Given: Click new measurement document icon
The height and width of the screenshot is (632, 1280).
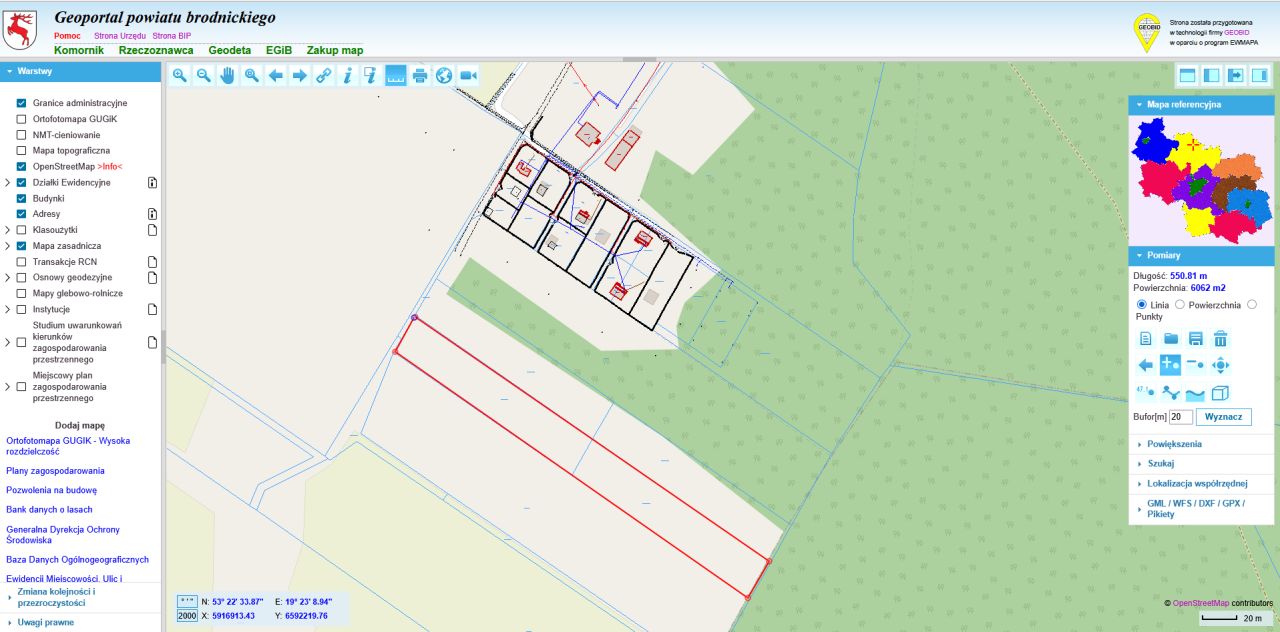Looking at the screenshot, I should click(1146, 339).
